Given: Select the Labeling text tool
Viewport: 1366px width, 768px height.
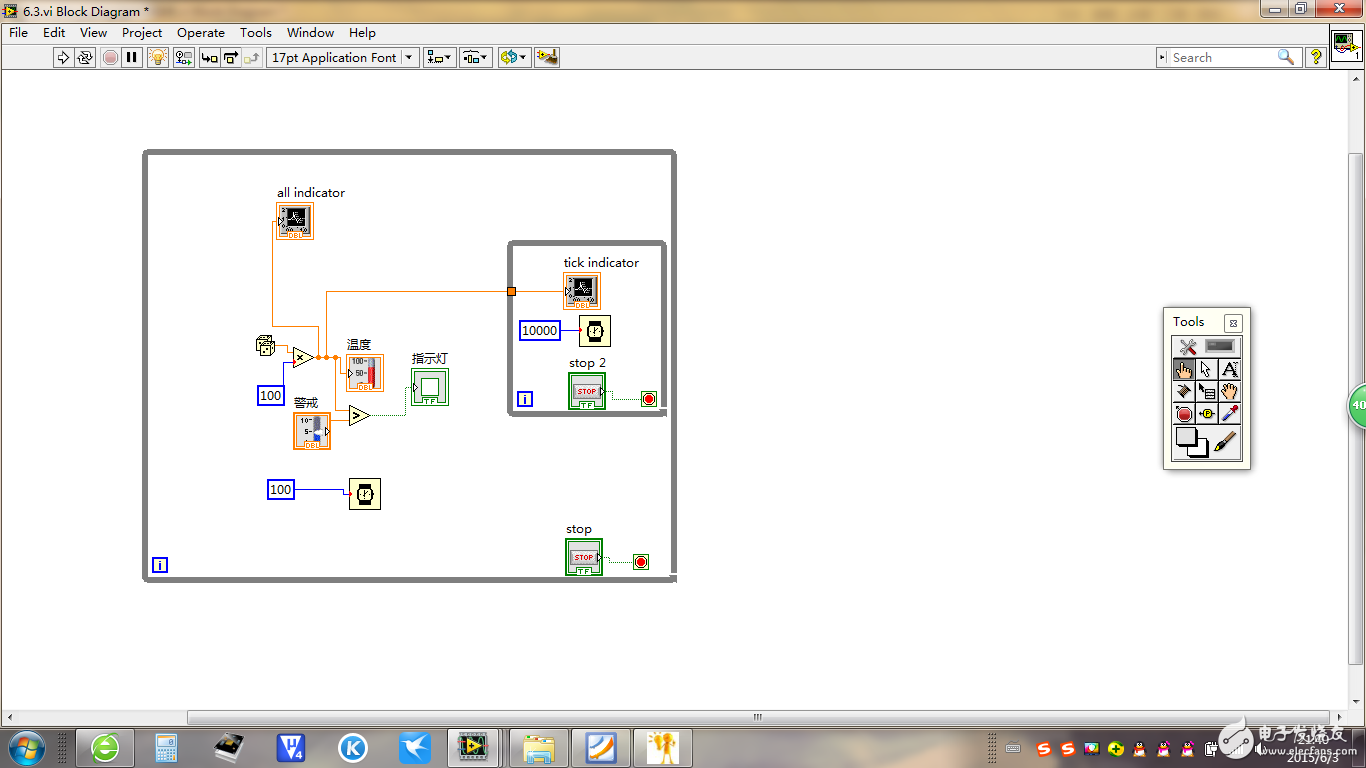Looking at the screenshot, I should [x=1230, y=369].
